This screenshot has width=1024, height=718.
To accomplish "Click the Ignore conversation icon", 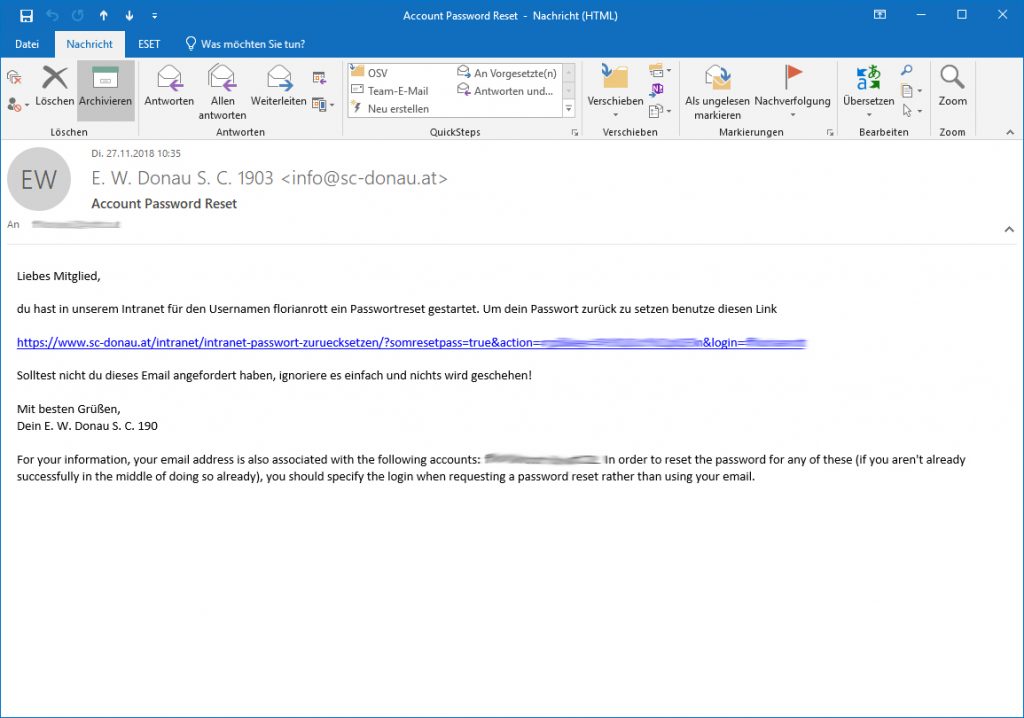I will pos(14,78).
